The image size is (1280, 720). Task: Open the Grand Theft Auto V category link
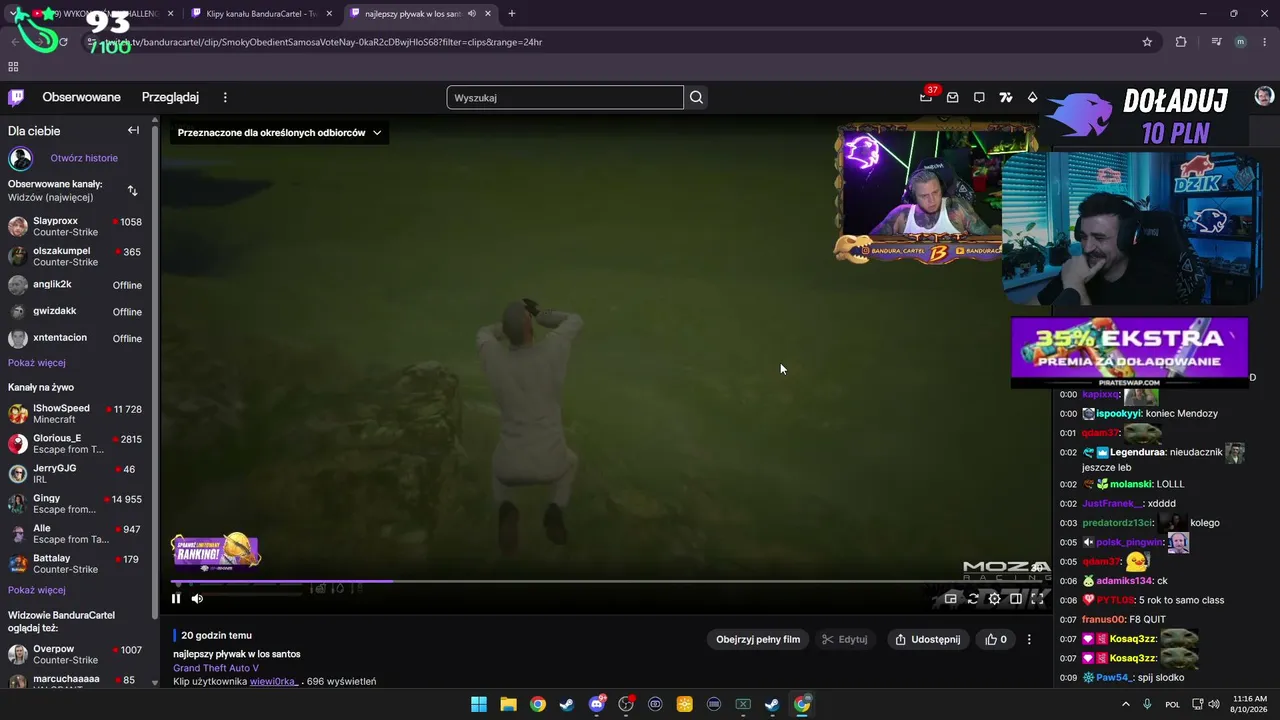click(x=216, y=668)
